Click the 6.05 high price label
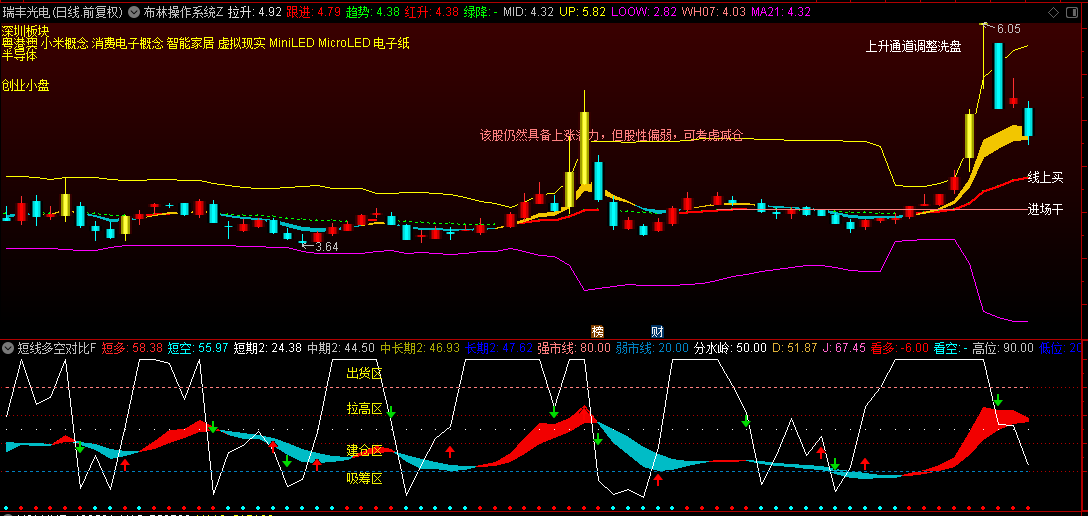Image resolution: width=1088 pixels, height=516 pixels. click(1009, 29)
